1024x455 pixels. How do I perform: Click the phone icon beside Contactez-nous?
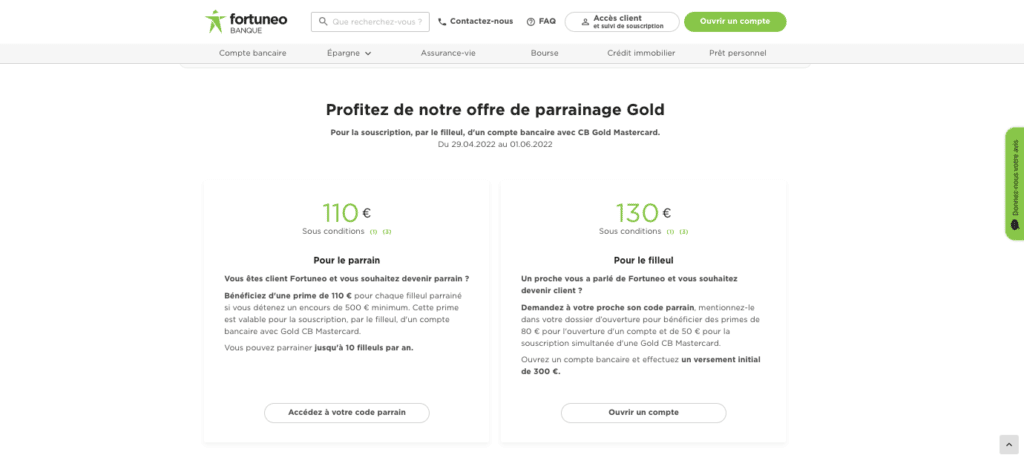(x=442, y=22)
